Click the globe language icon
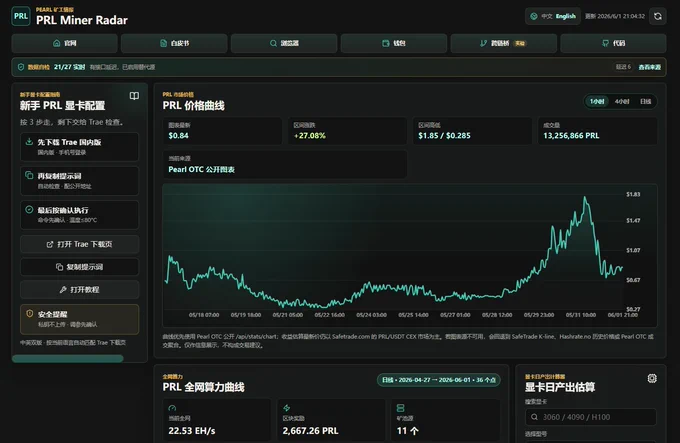Image resolution: width=680 pixels, height=443 pixels. click(x=534, y=16)
